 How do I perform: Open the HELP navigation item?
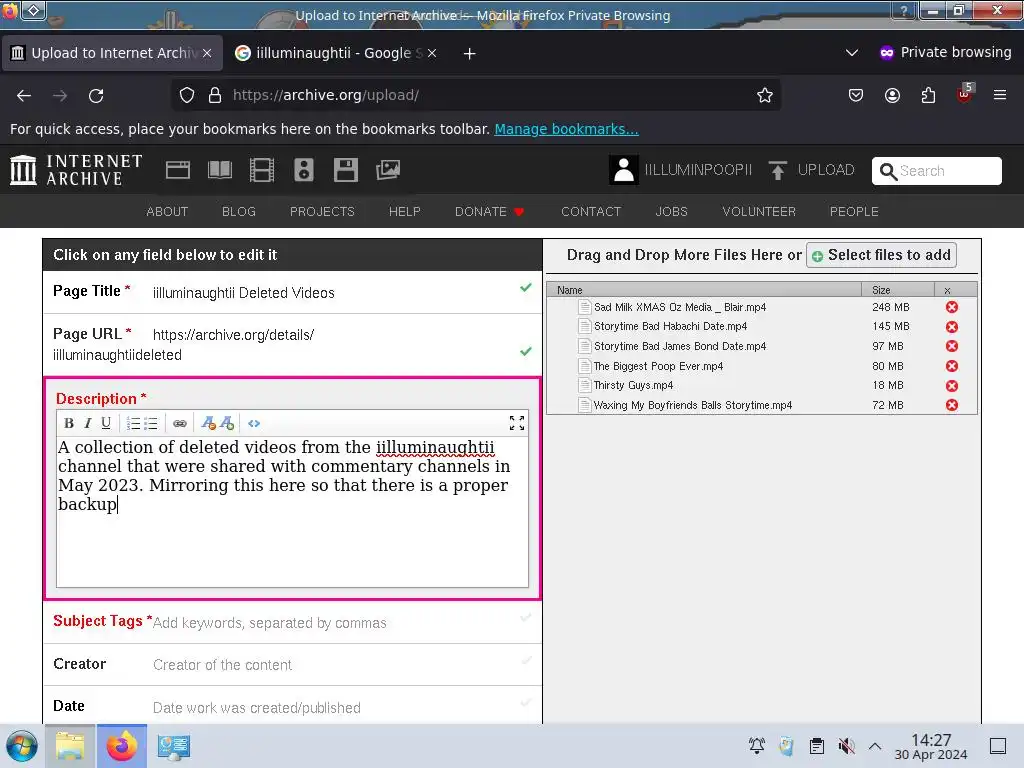point(404,212)
